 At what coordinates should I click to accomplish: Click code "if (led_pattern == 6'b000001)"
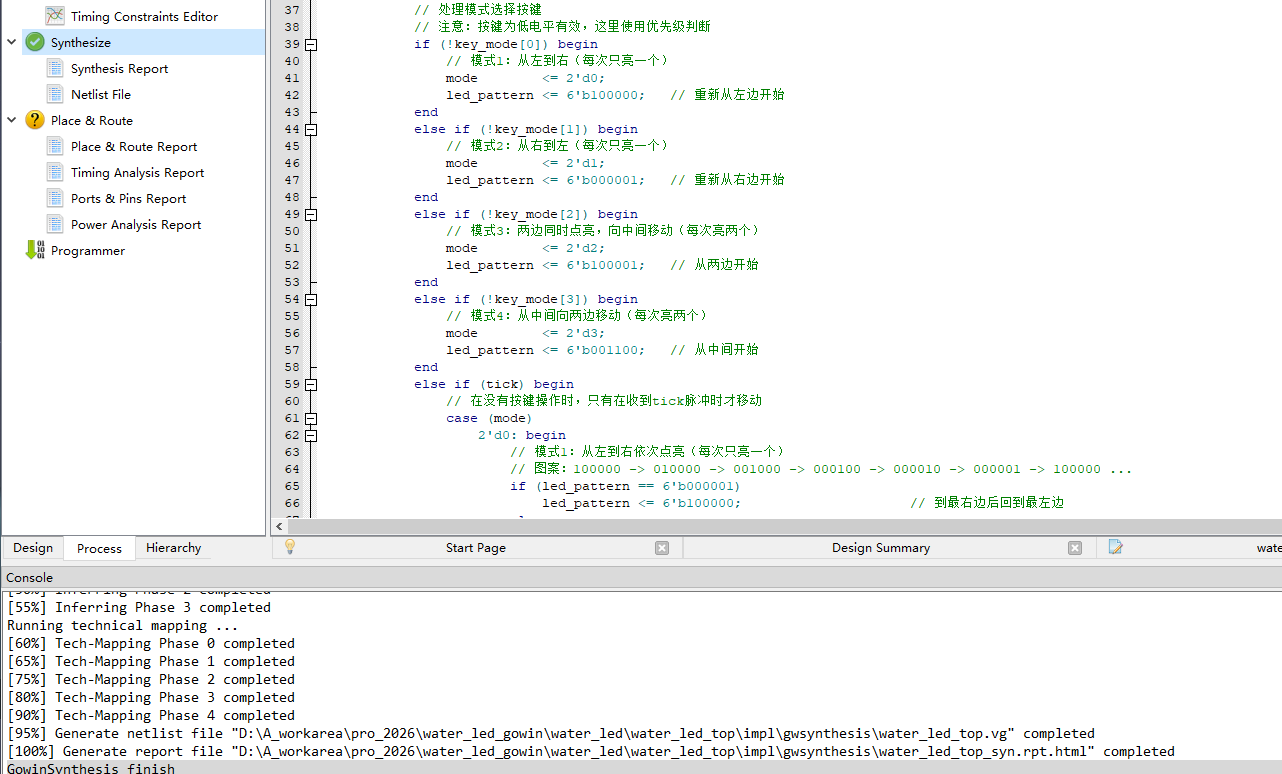625,486
